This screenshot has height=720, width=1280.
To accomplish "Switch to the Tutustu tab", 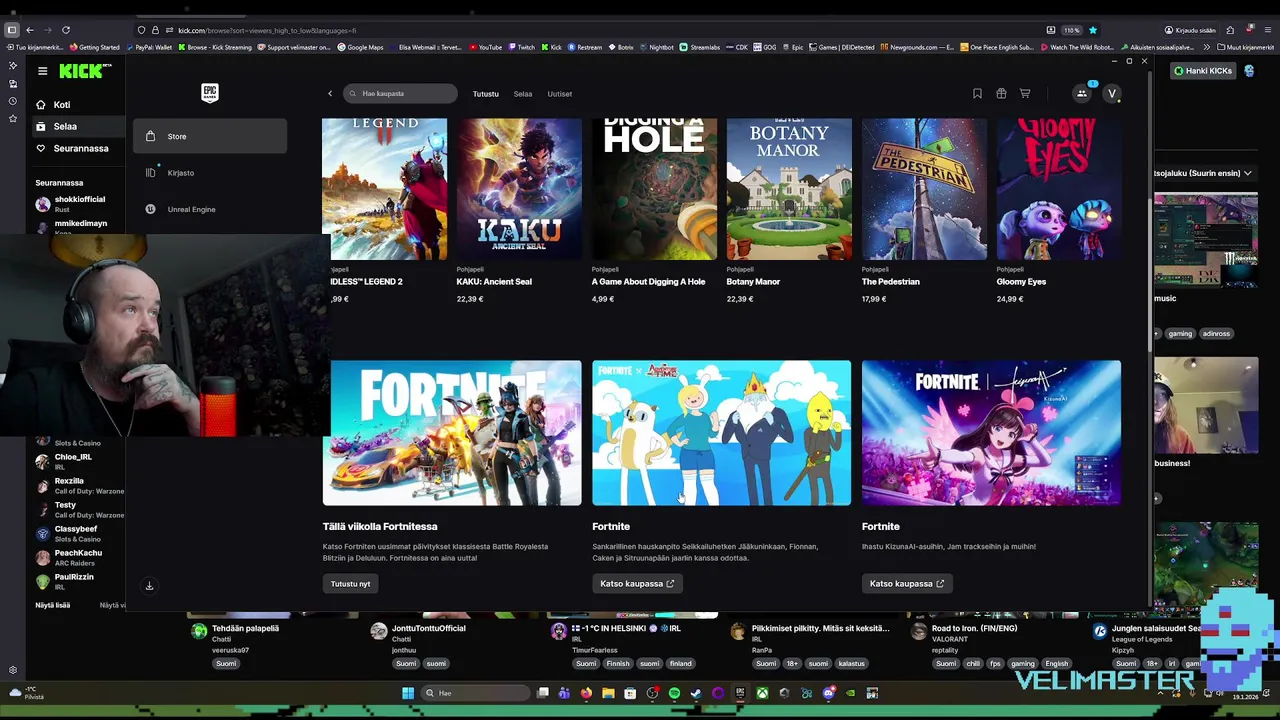I will pos(485,94).
